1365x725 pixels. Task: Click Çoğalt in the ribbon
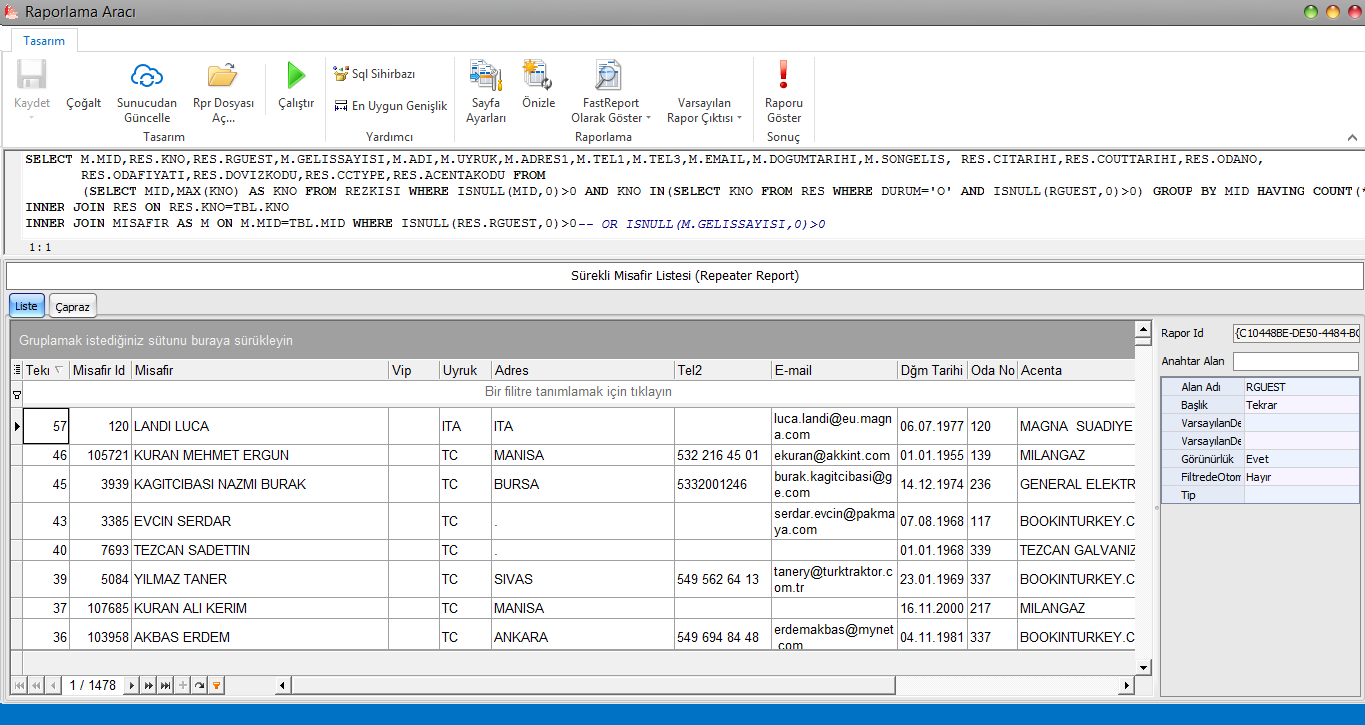[84, 103]
